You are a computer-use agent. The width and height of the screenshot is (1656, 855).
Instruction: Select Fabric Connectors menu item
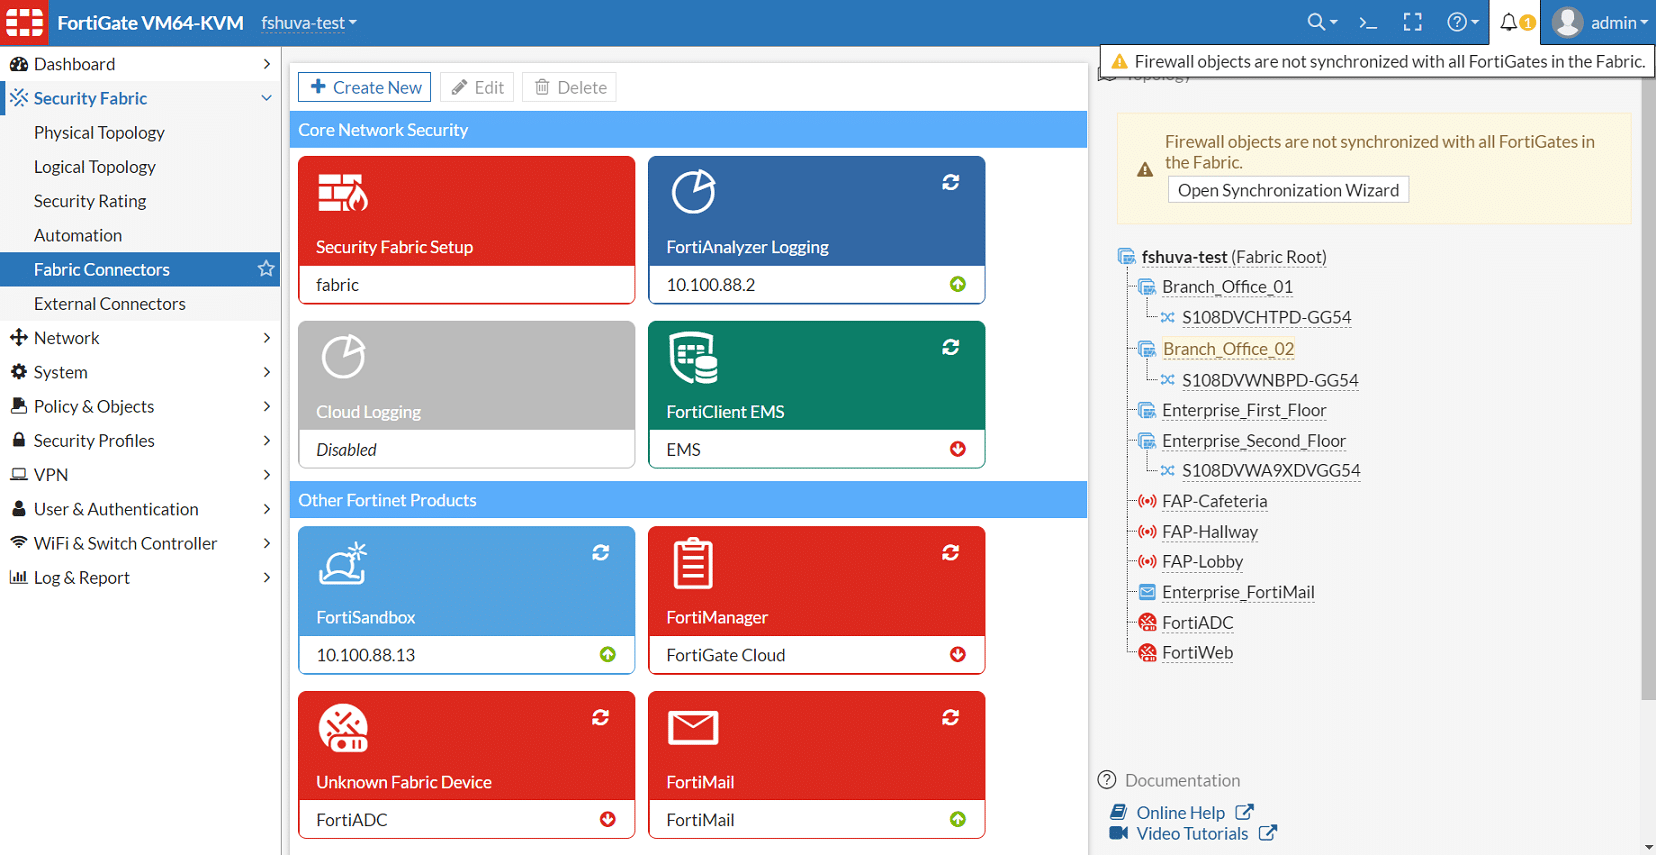(x=140, y=269)
